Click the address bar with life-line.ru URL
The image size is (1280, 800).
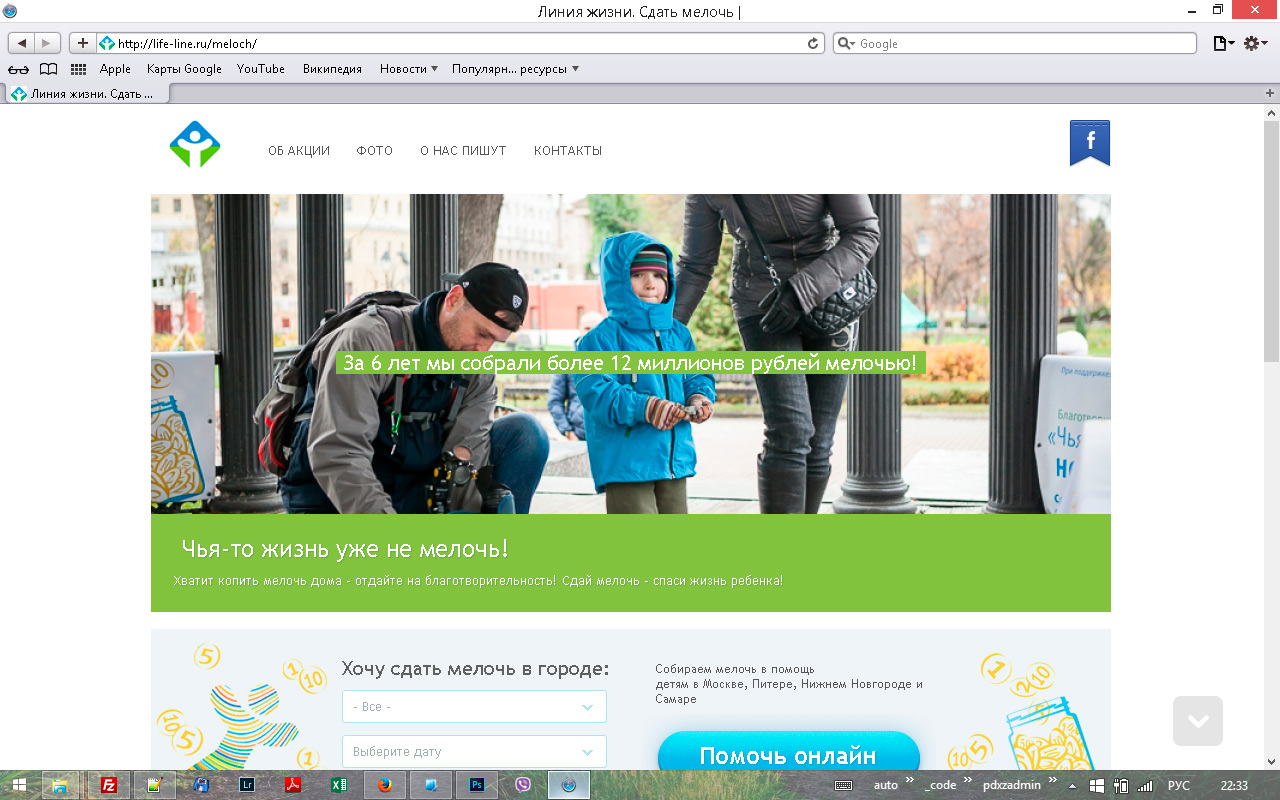pos(461,43)
